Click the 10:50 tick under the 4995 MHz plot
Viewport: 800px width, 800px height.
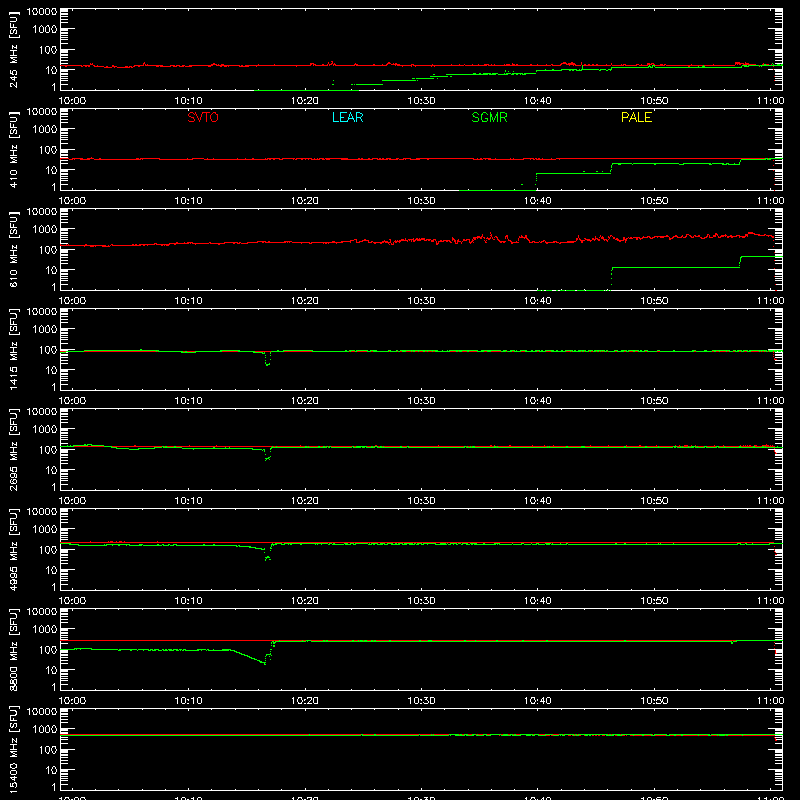tap(654, 601)
